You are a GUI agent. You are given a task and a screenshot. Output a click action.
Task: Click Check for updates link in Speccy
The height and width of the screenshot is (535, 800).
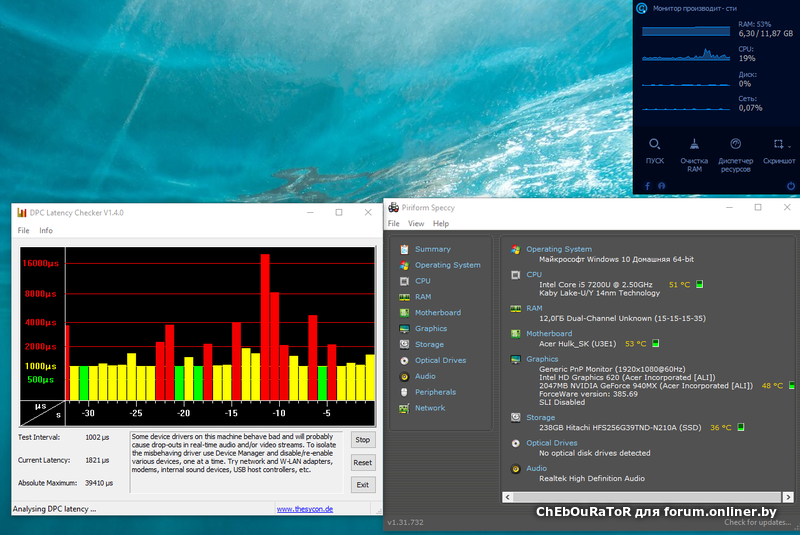760,522
